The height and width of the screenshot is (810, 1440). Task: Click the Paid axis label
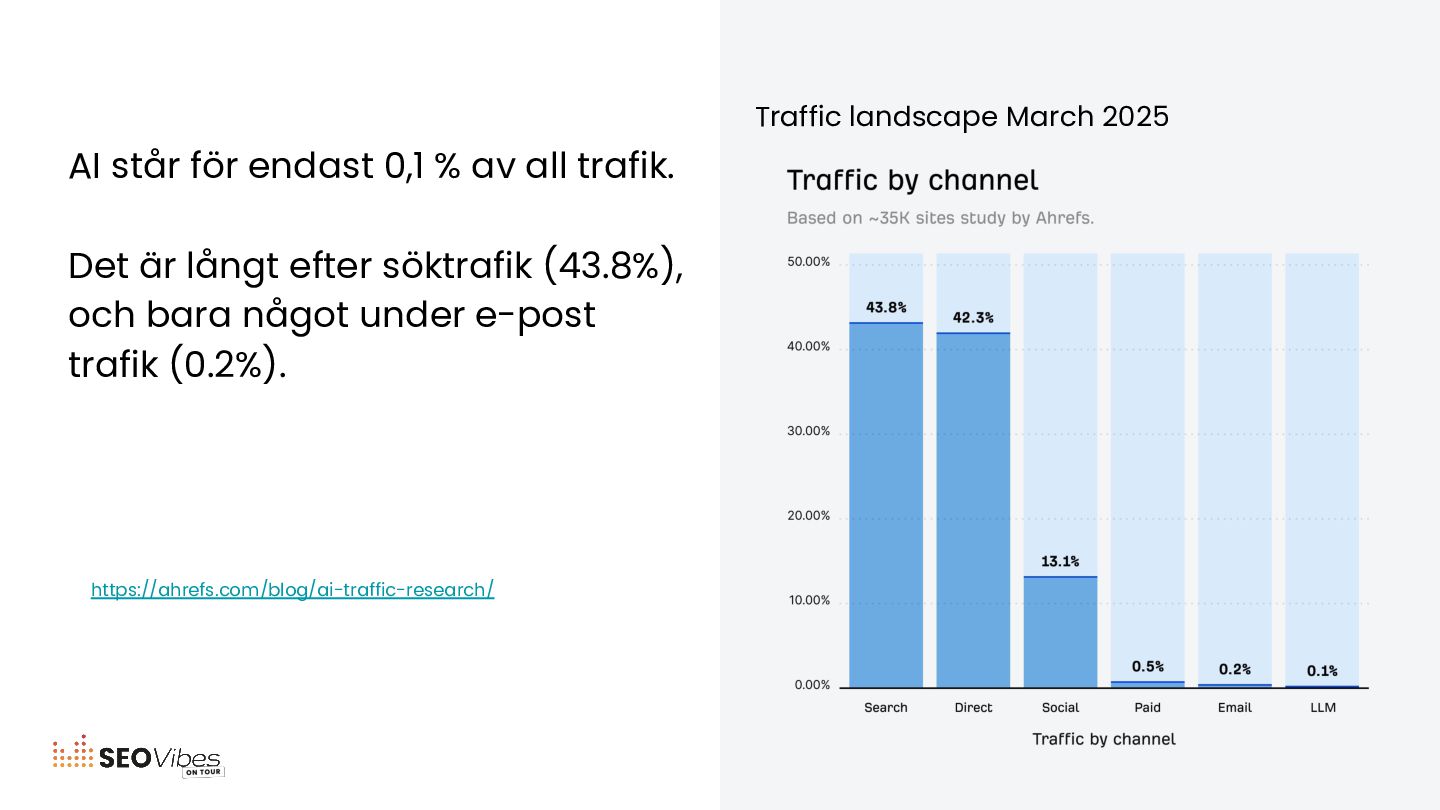pos(1148,708)
